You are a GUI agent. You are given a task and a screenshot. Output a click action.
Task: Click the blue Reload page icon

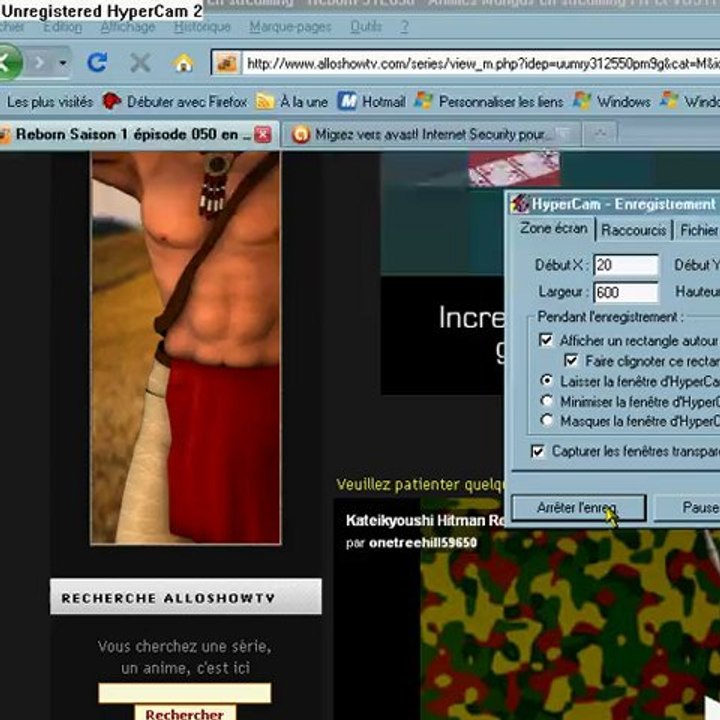coord(97,62)
